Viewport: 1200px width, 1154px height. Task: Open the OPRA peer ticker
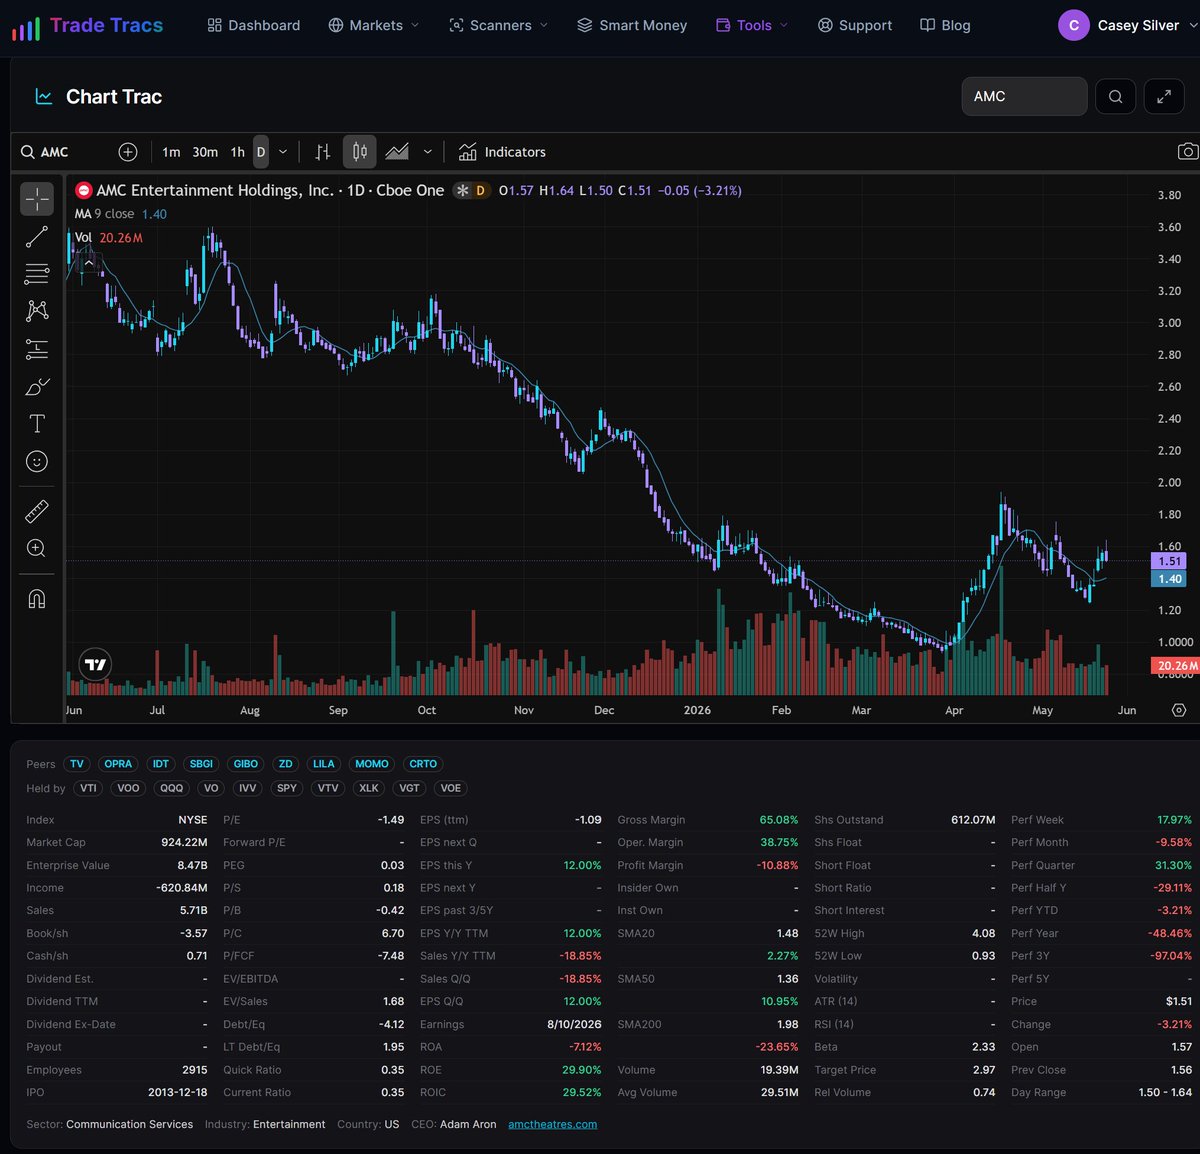118,764
